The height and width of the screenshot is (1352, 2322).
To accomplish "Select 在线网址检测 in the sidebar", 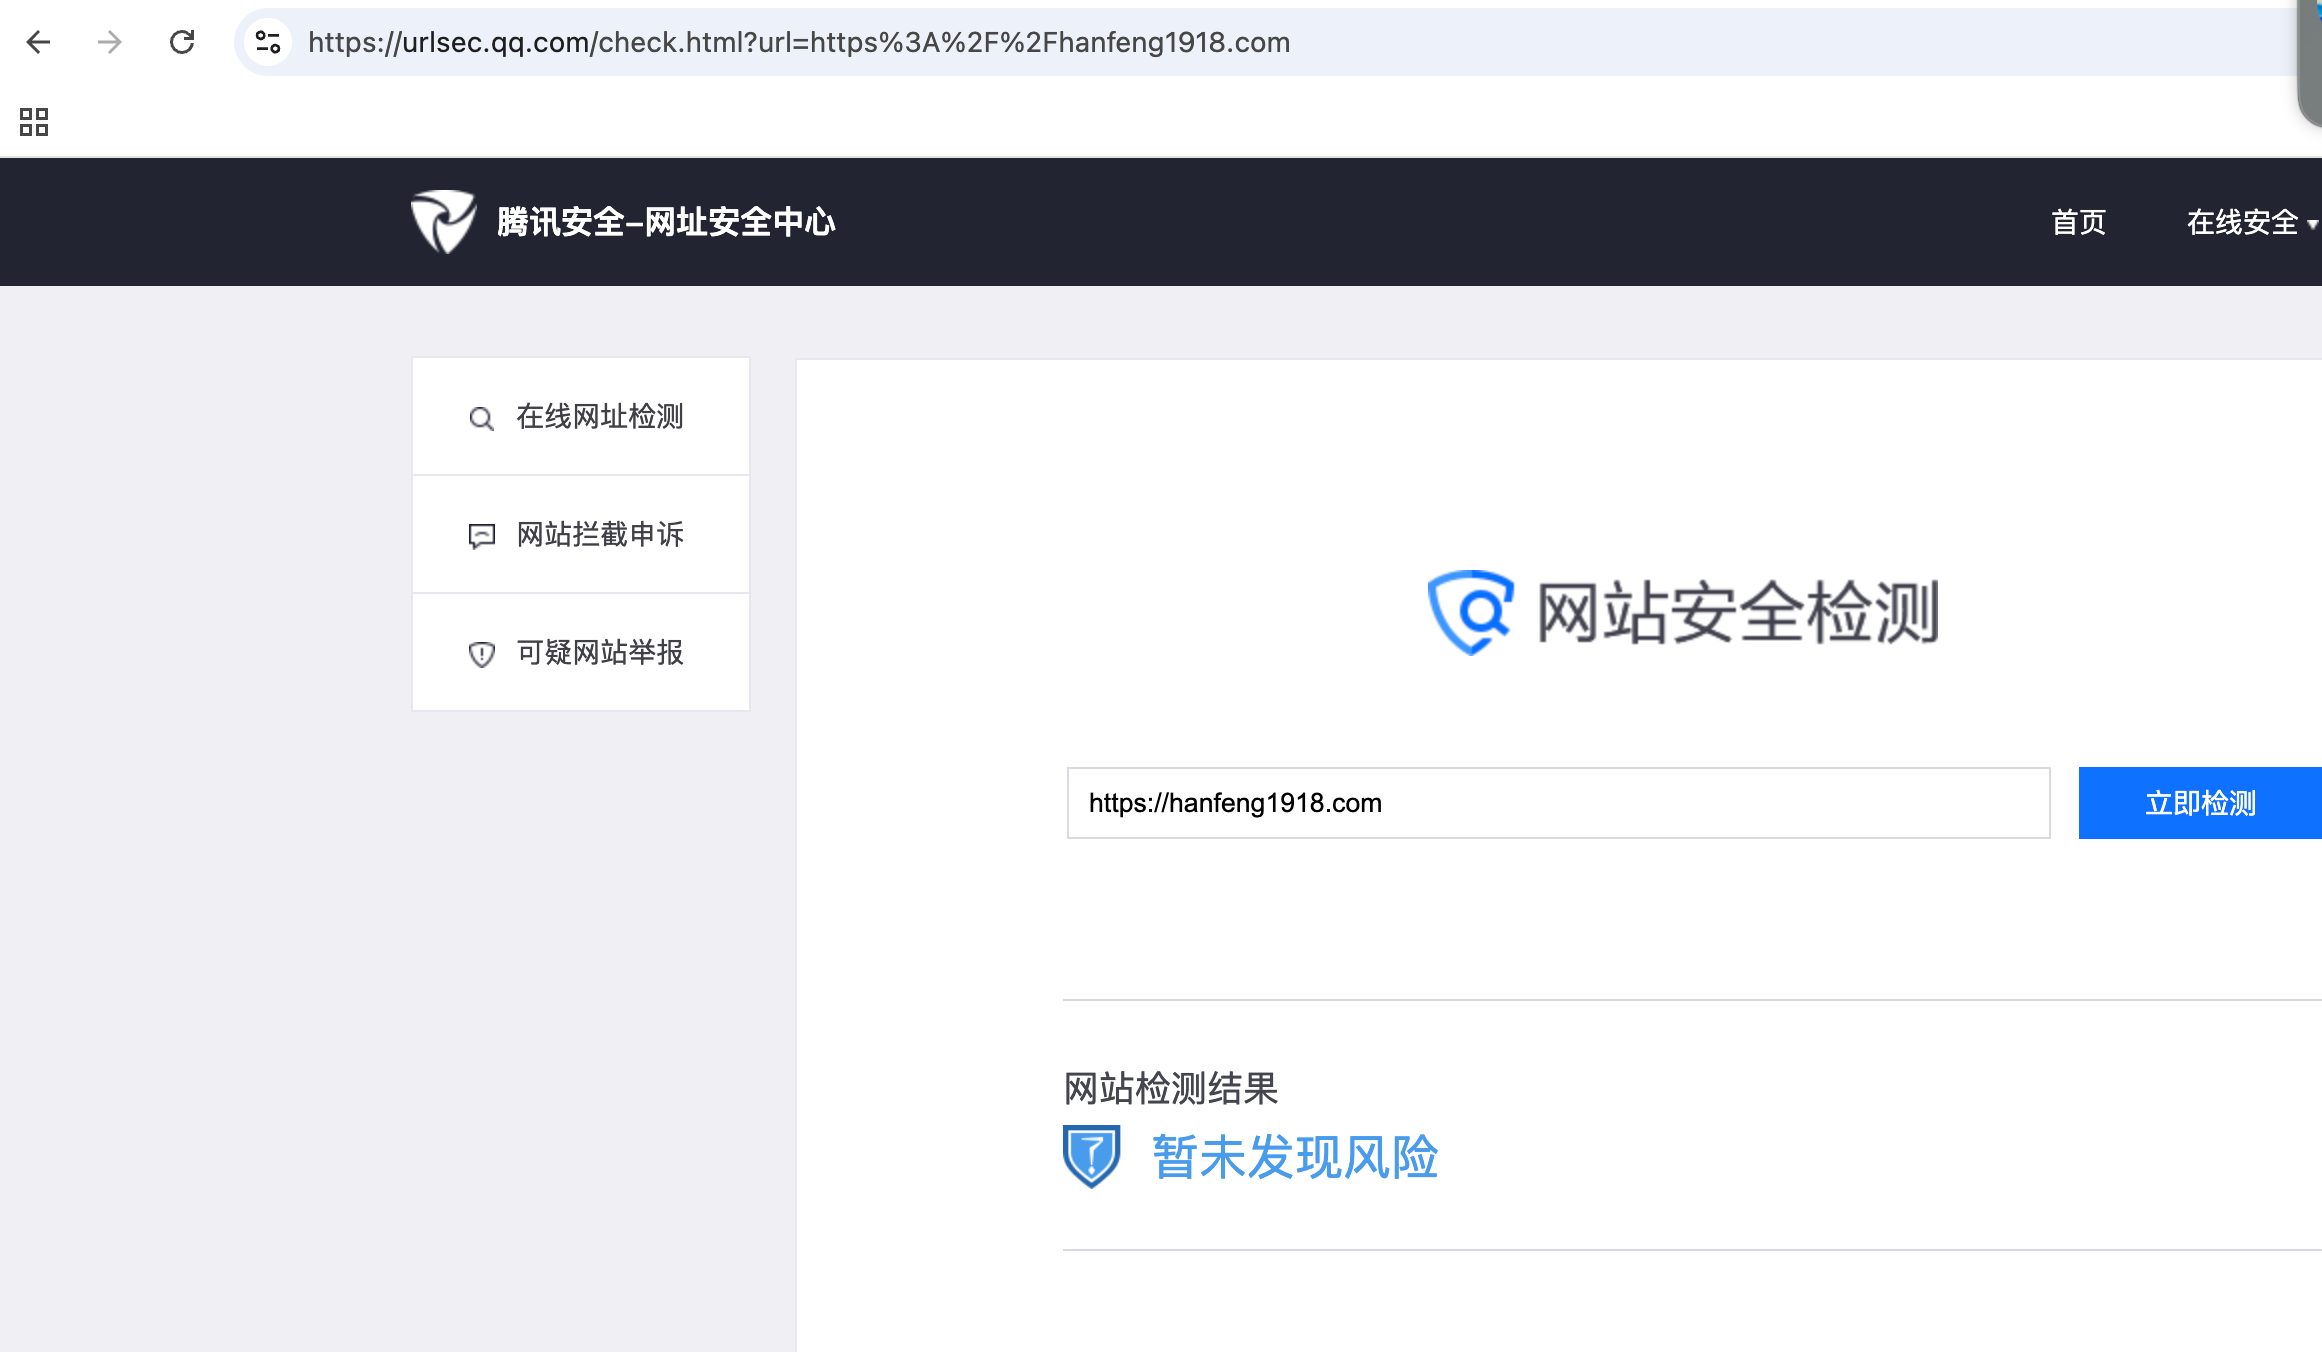I will (x=599, y=416).
